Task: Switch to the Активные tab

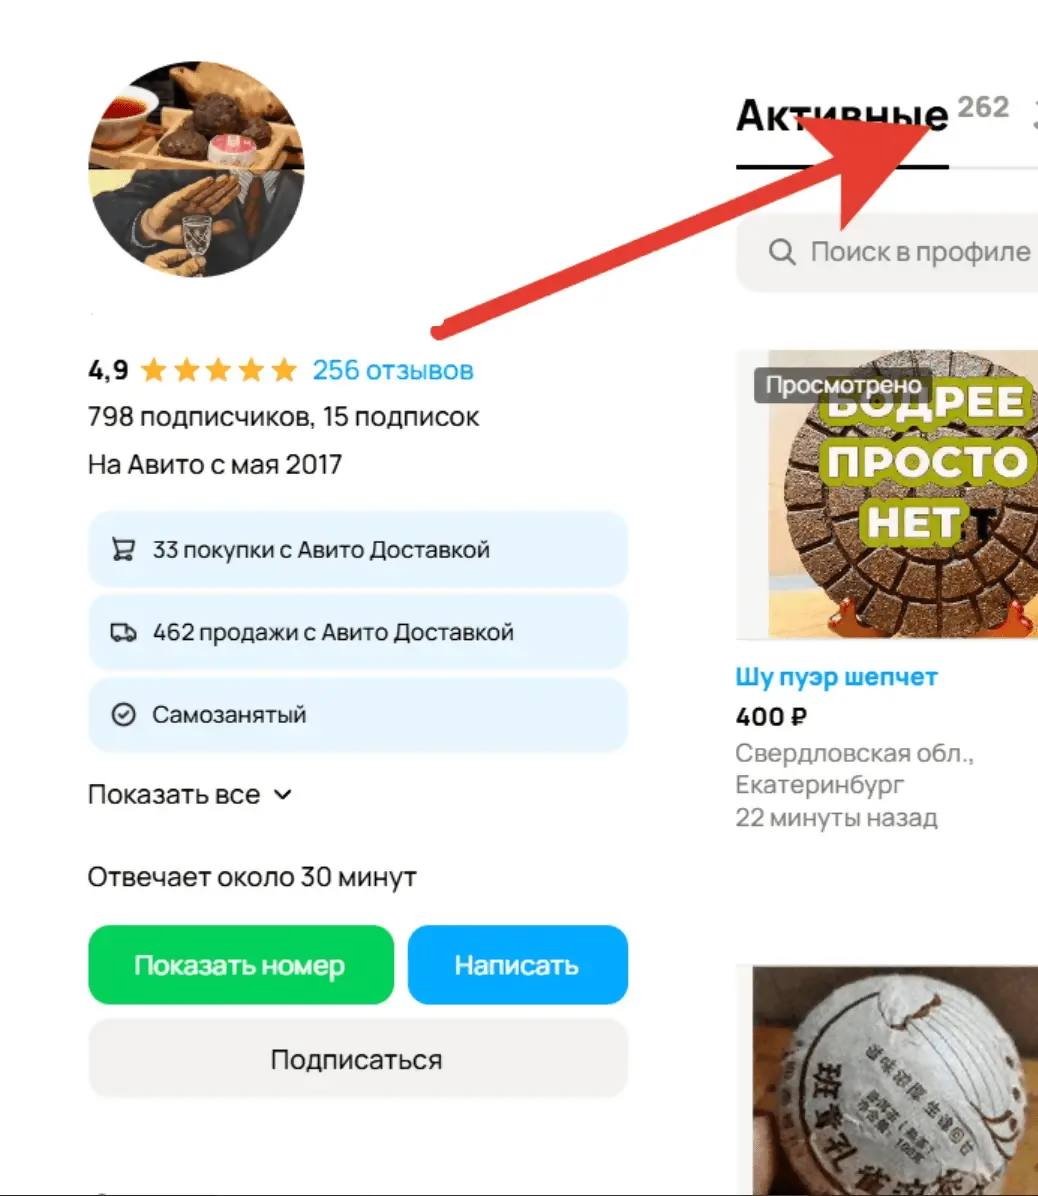Action: coord(842,116)
